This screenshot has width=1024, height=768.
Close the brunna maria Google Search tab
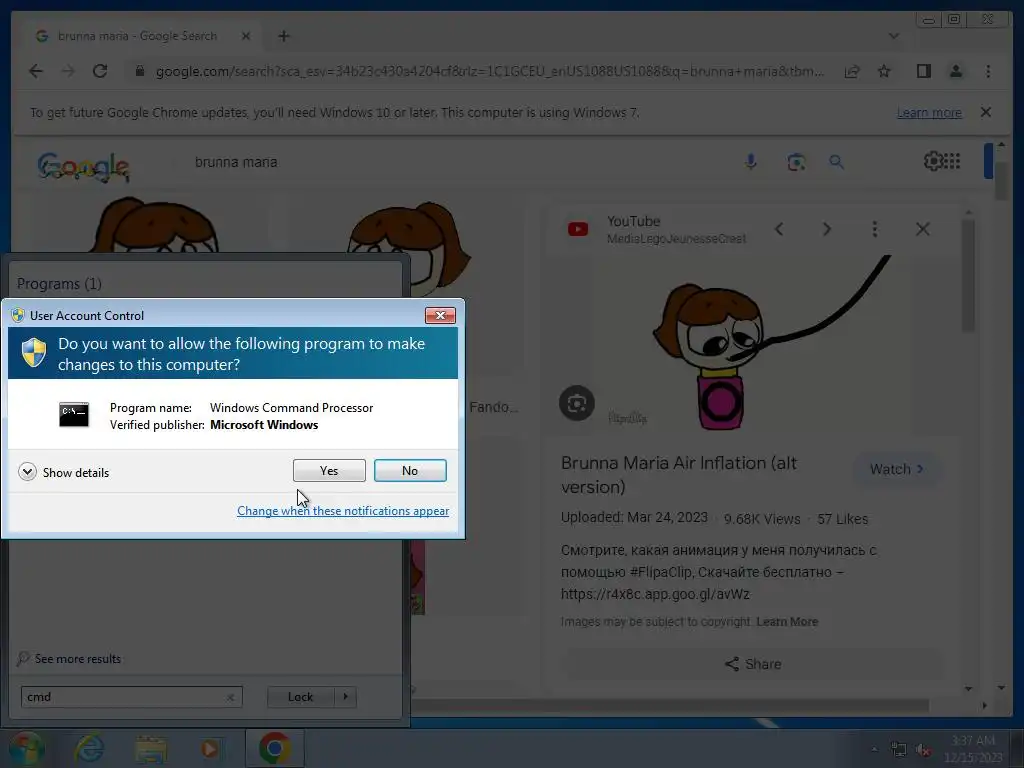pos(246,36)
